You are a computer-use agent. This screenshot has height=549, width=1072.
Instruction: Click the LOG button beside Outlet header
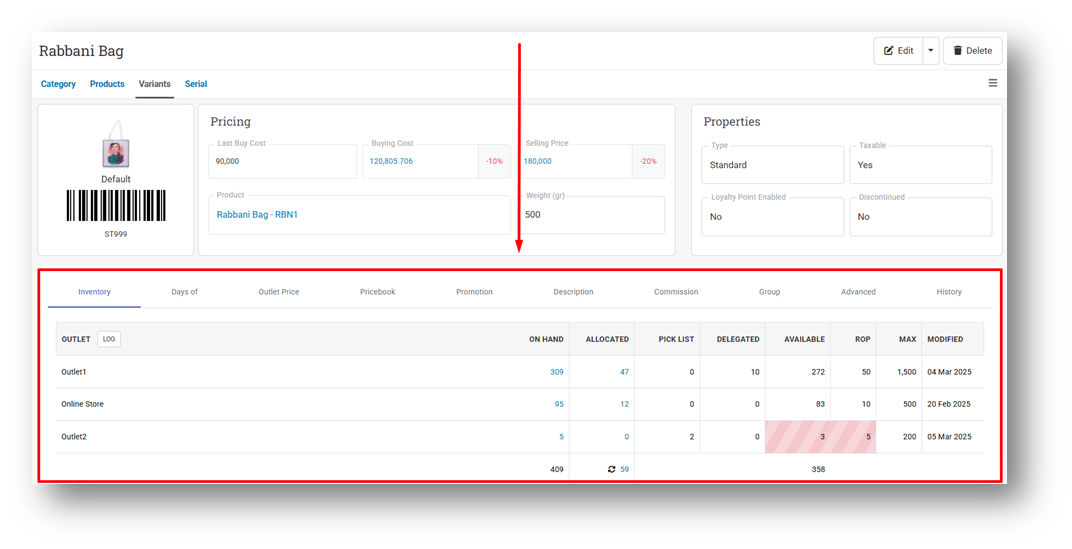coord(109,338)
